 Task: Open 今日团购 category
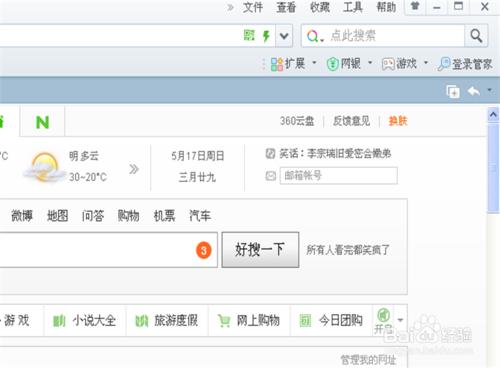coord(341,321)
